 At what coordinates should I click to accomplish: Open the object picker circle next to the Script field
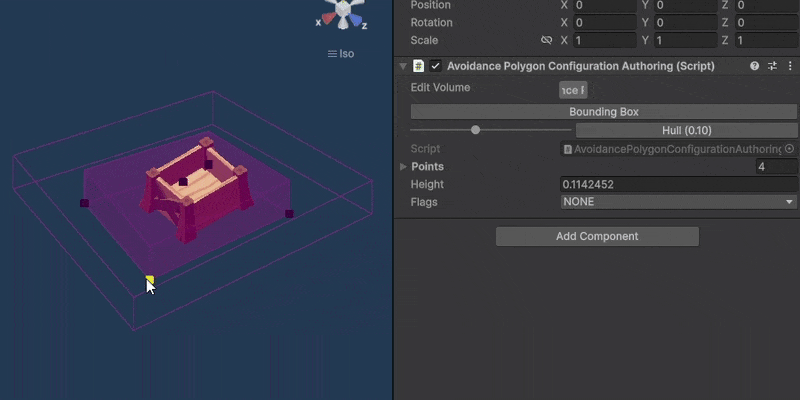click(x=789, y=148)
